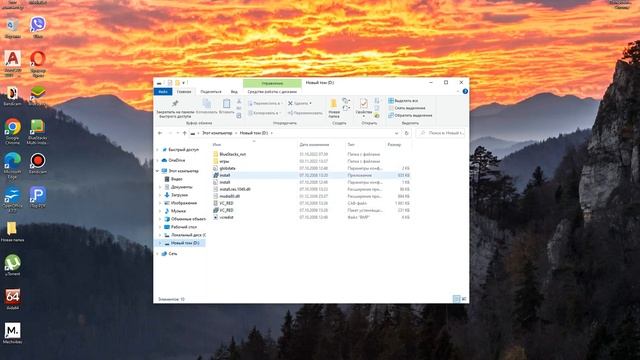The width and height of the screenshot is (640, 360).
Task: Click Invert selection in the ribbon
Action: (x=410, y=116)
